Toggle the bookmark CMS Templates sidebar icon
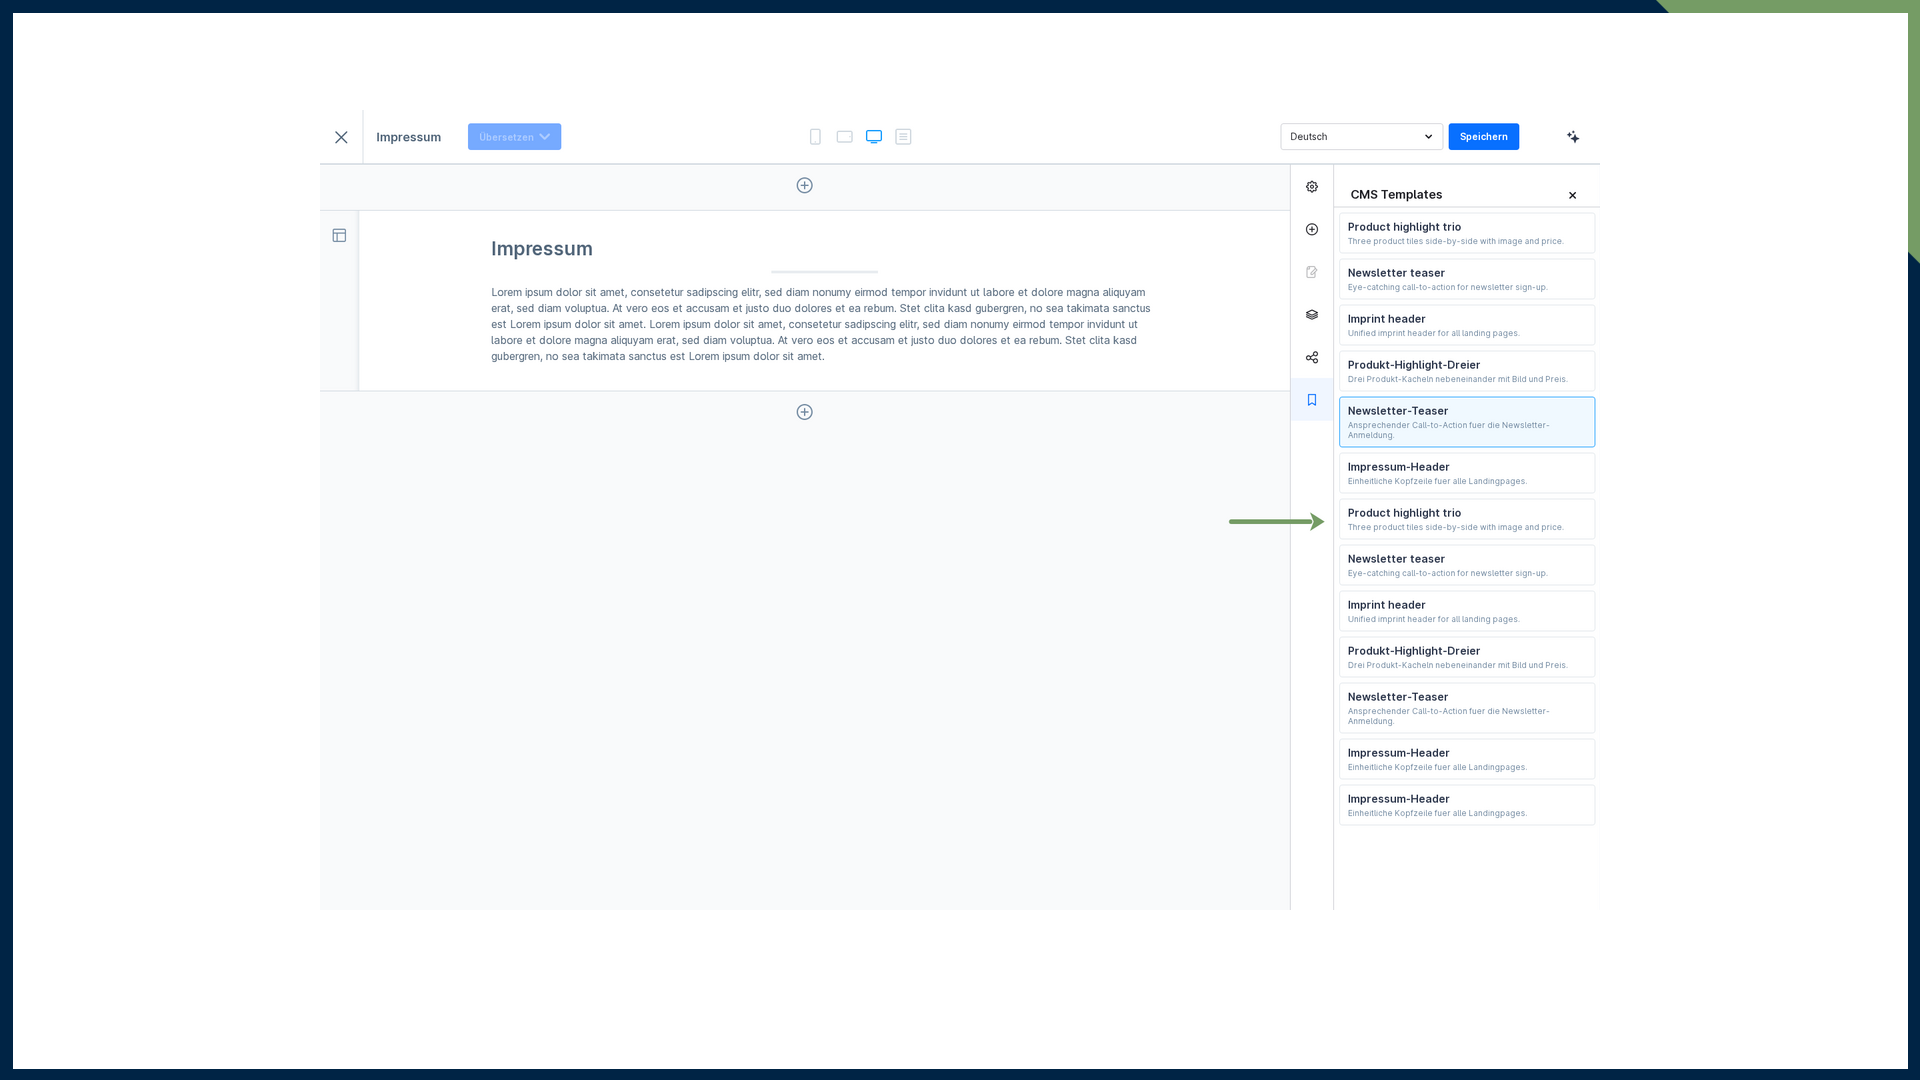Image resolution: width=1920 pixels, height=1080 pixels. 1312,400
